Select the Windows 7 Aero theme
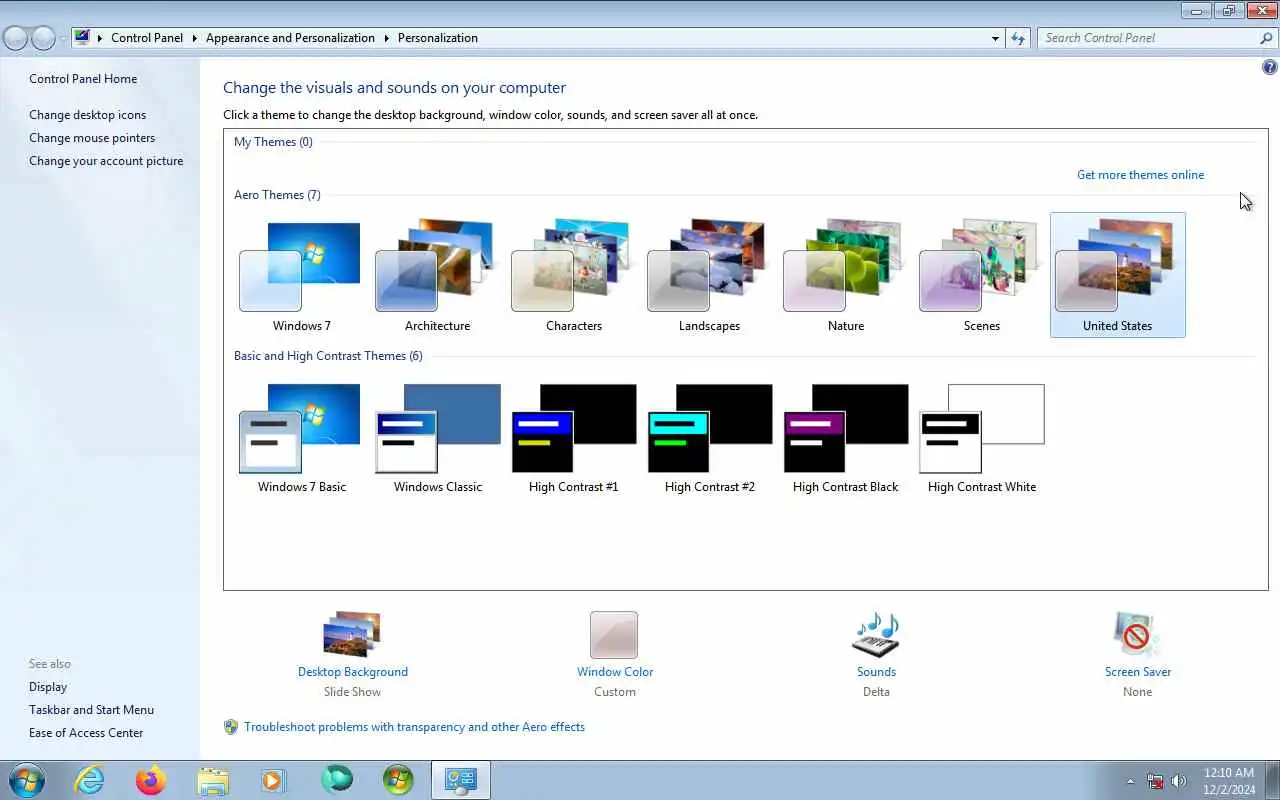The height and width of the screenshot is (800, 1280). (301, 275)
